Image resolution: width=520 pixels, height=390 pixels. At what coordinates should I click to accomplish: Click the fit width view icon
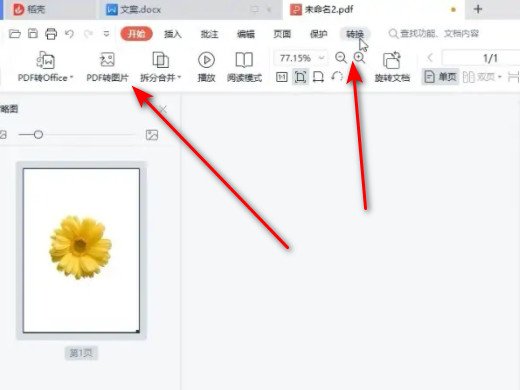click(318, 77)
